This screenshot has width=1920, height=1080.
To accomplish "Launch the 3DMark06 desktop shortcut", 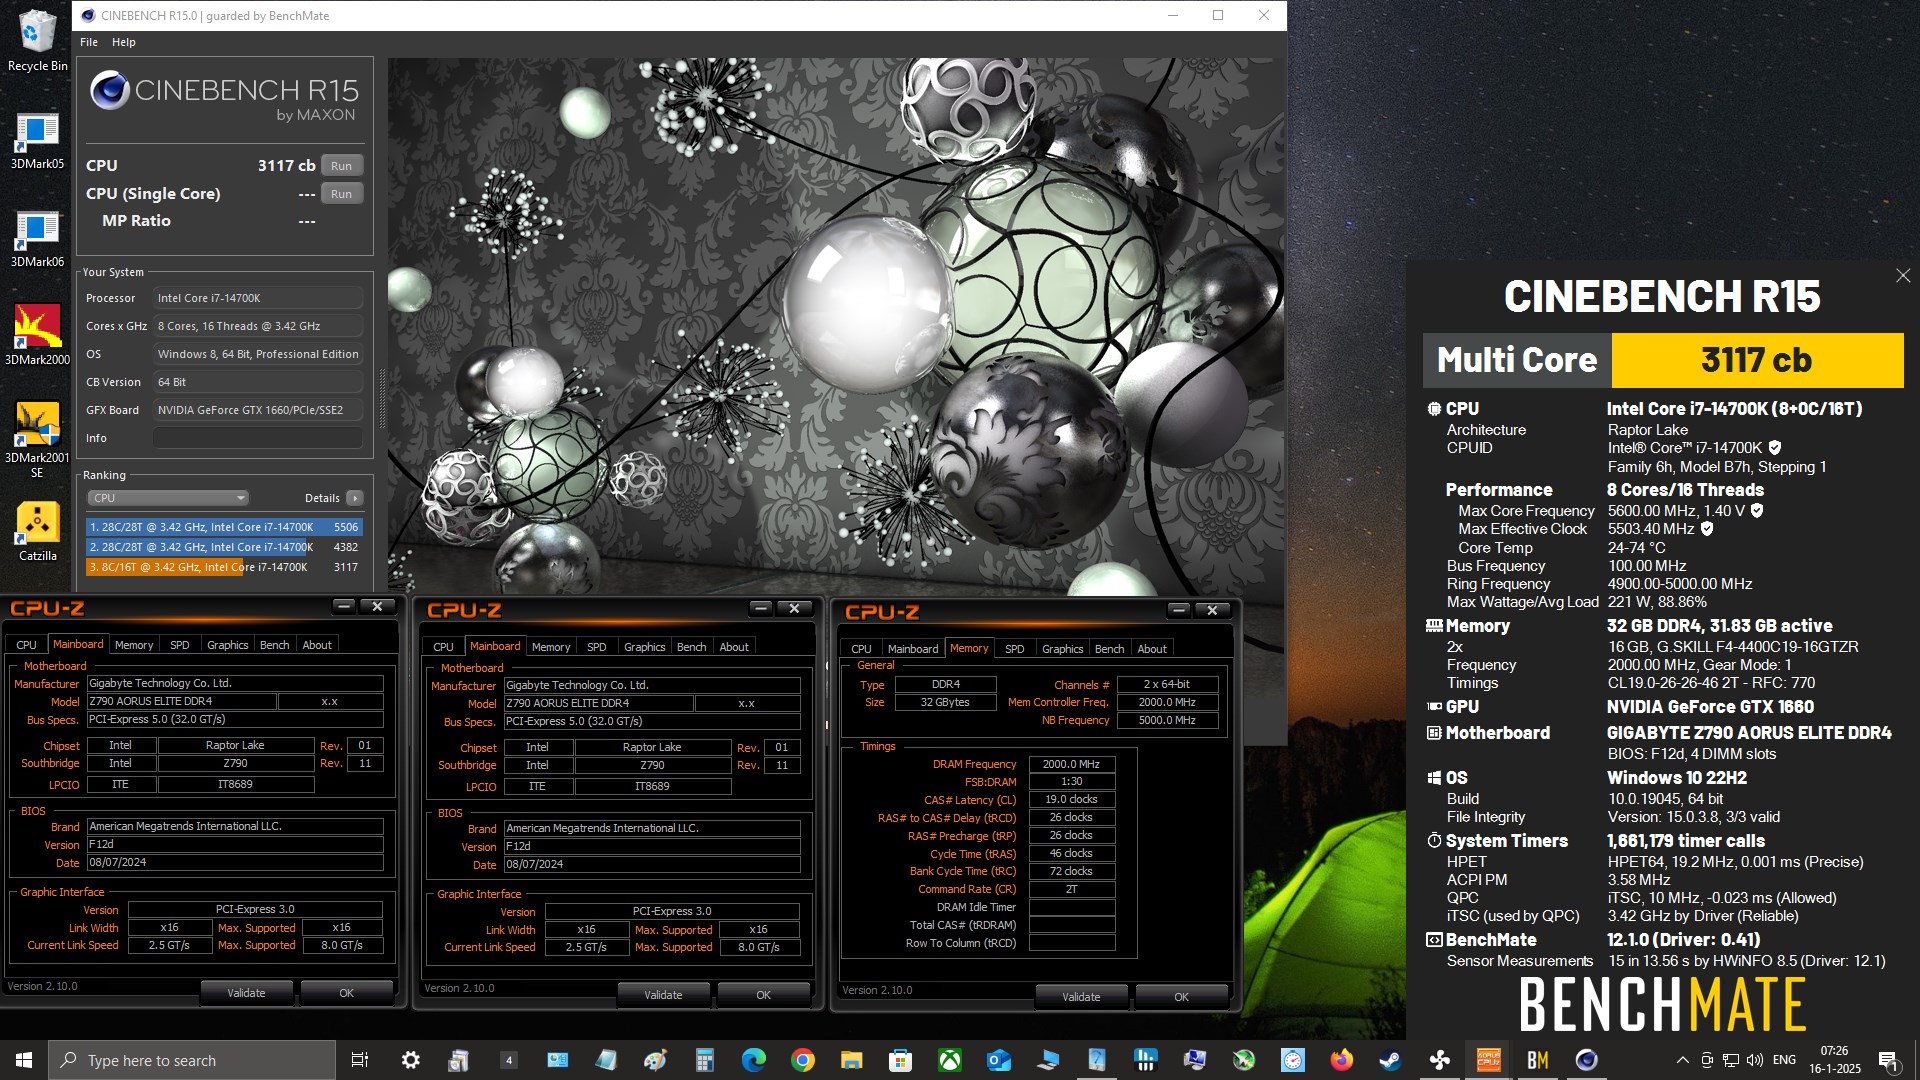I will pyautogui.click(x=37, y=238).
